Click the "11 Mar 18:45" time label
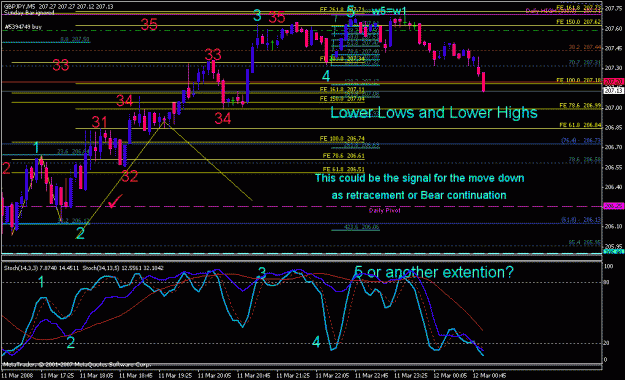 click(x=136, y=376)
